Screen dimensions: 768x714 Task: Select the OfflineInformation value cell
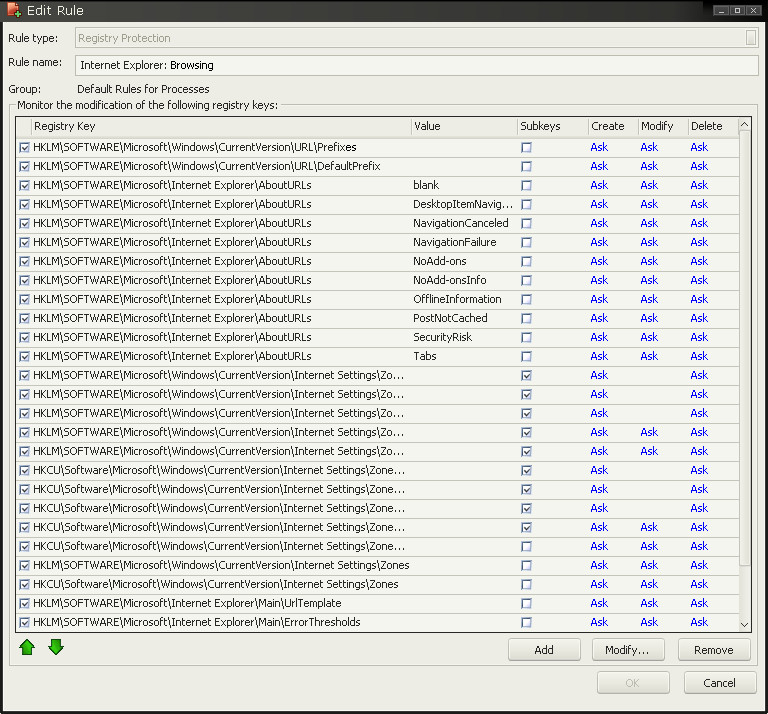tap(457, 300)
